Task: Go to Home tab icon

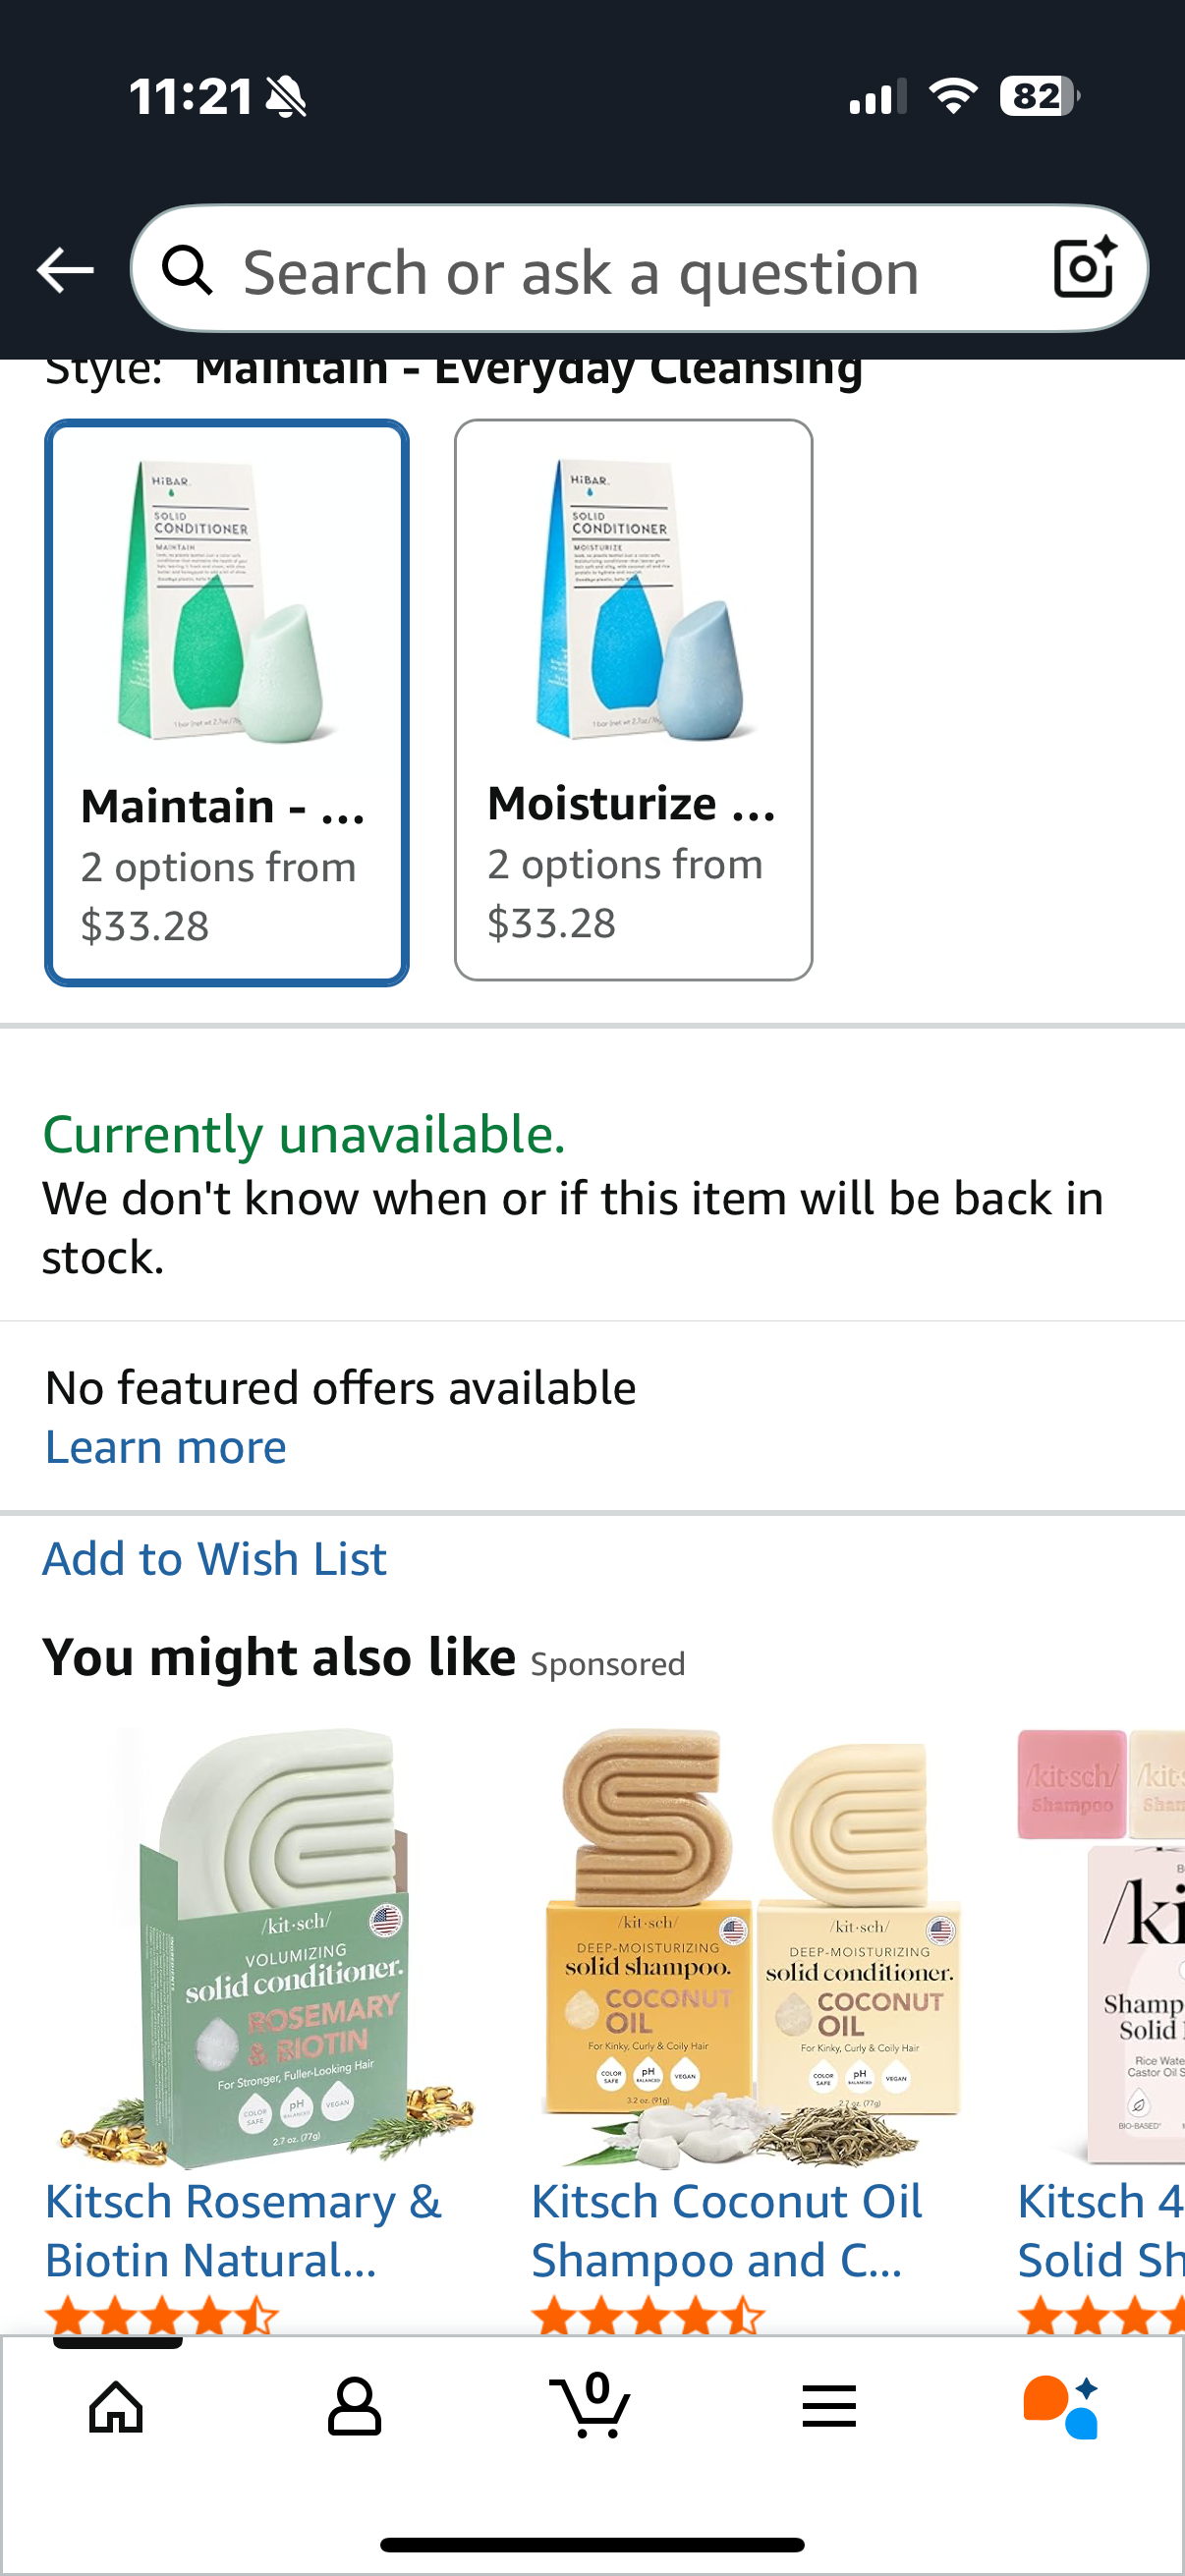Action: point(117,2406)
